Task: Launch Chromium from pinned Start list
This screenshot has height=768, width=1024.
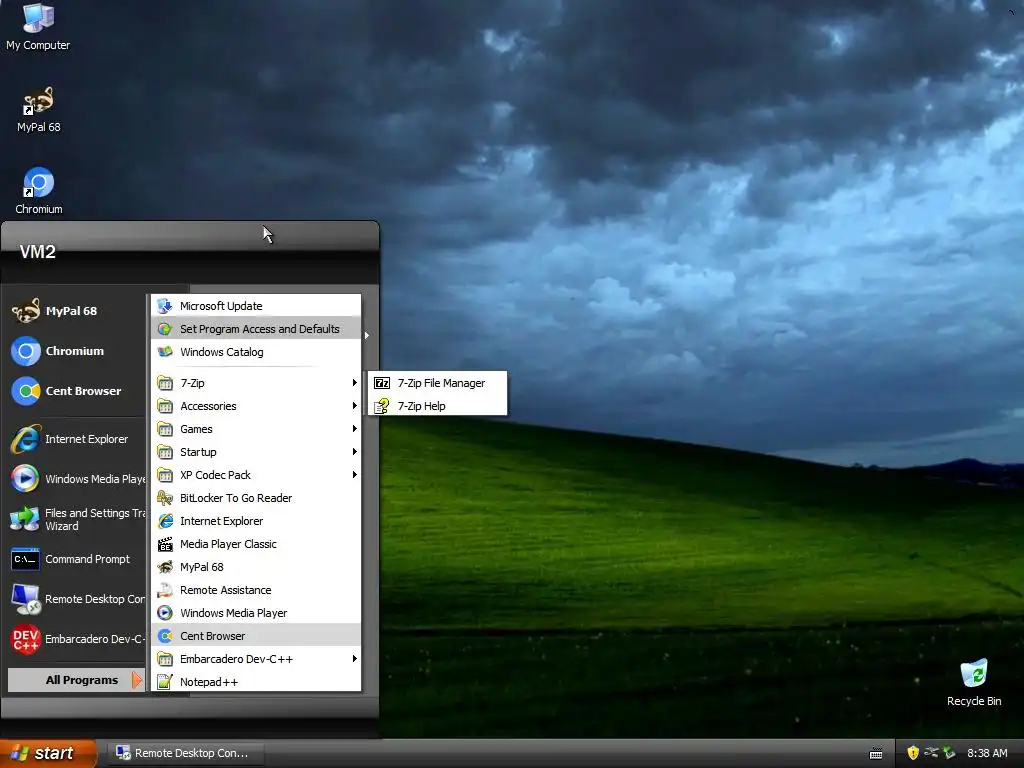Action: click(x=76, y=351)
